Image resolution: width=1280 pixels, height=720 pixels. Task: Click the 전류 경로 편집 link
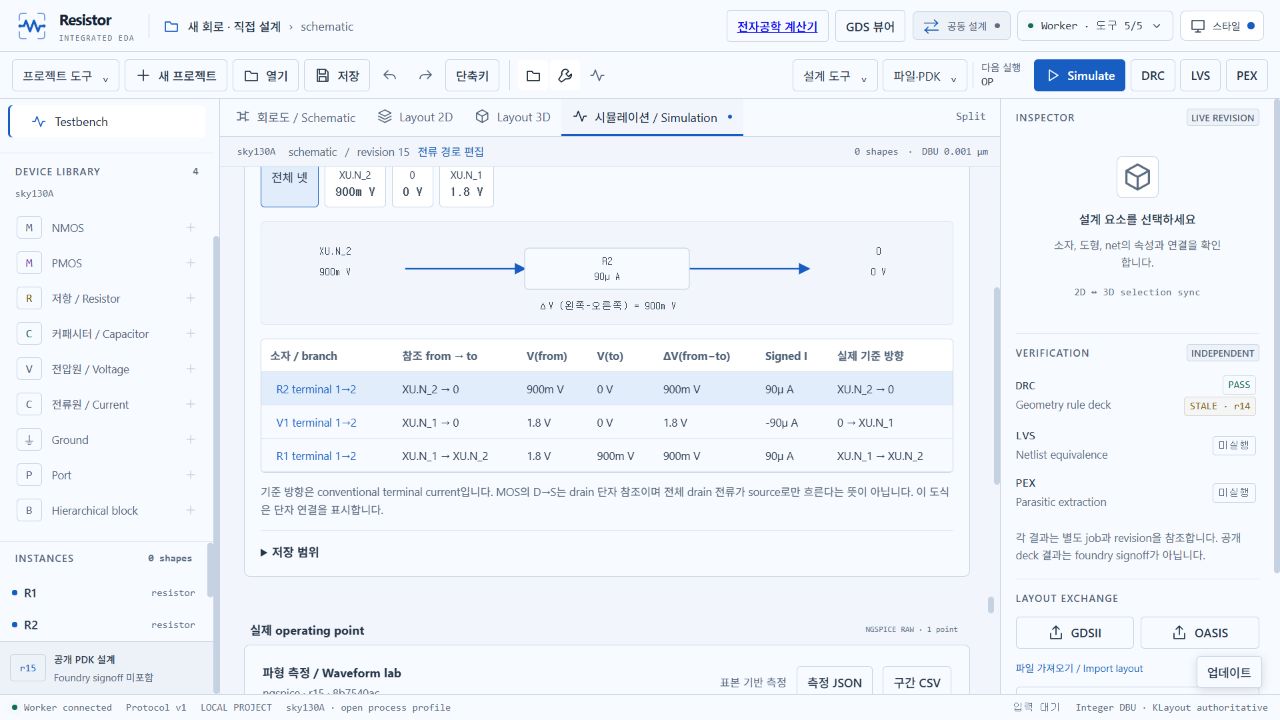(451, 152)
